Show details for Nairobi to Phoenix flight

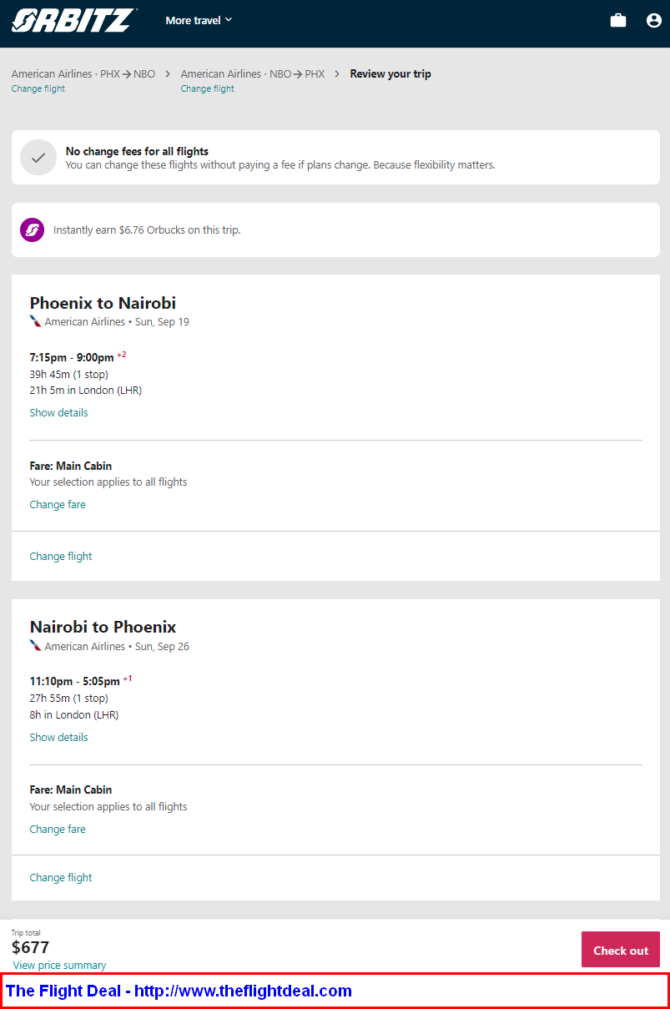point(59,737)
